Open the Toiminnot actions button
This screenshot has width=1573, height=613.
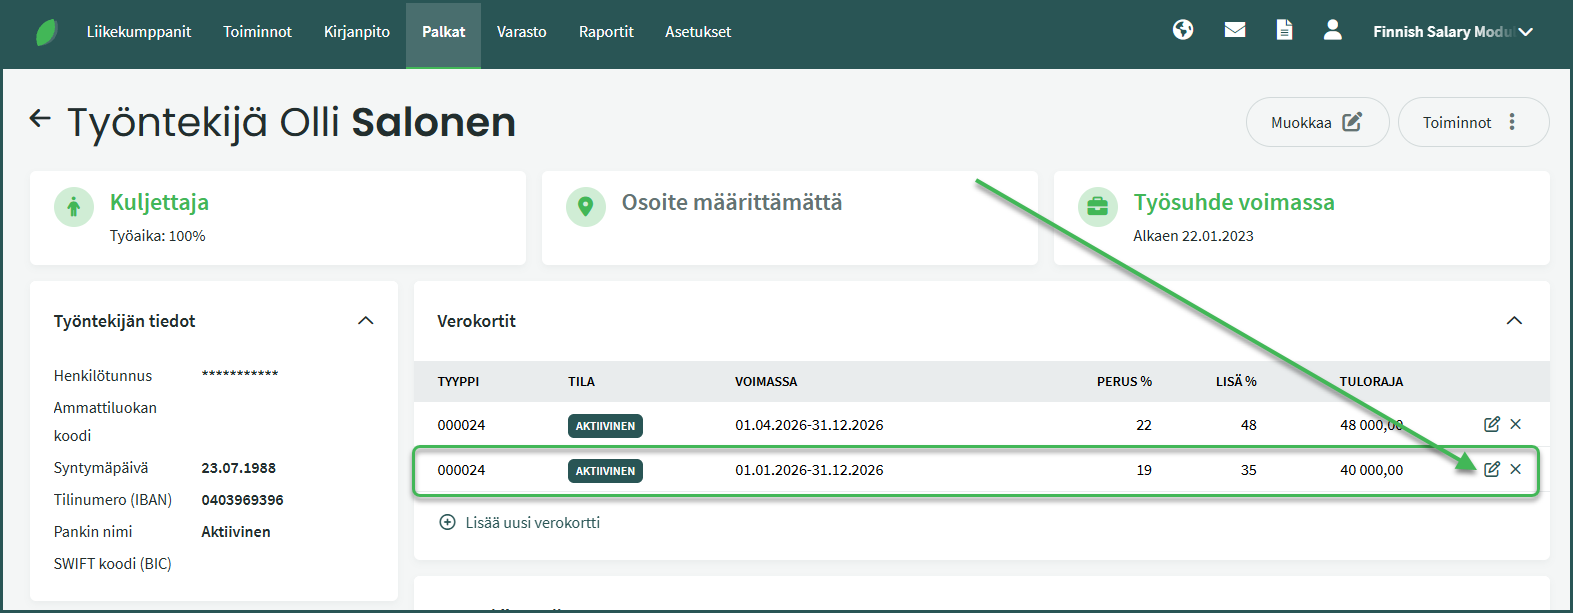1472,122
